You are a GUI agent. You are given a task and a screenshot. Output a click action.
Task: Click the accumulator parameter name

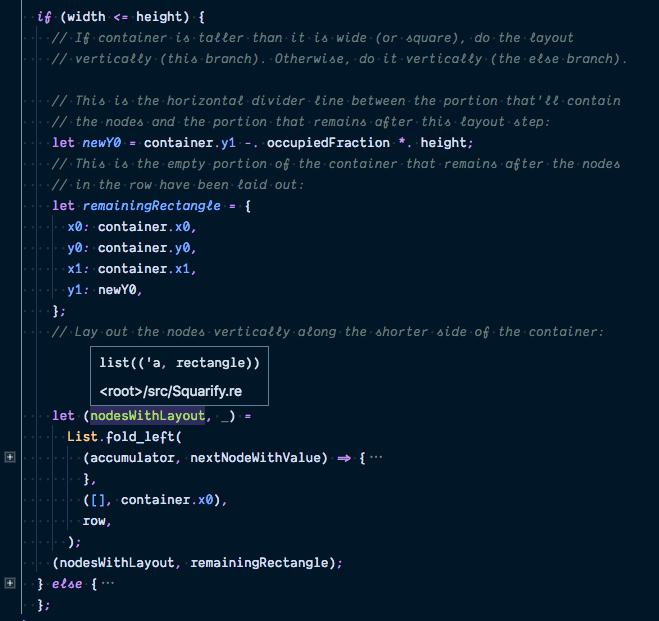pyautogui.click(x=132, y=458)
